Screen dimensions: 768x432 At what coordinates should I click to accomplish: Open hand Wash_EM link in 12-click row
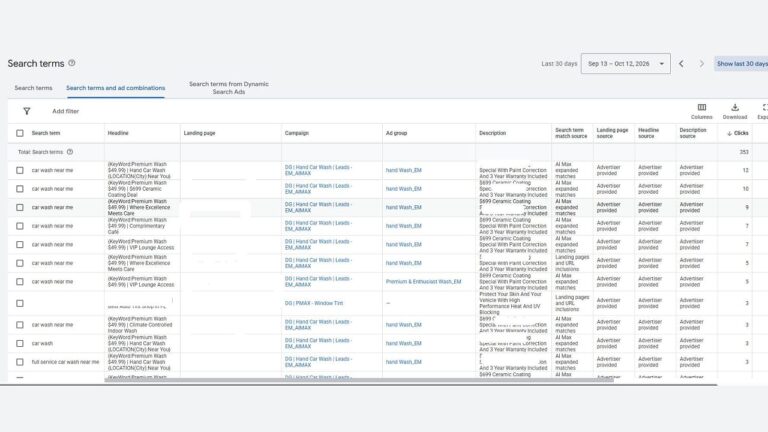point(403,170)
